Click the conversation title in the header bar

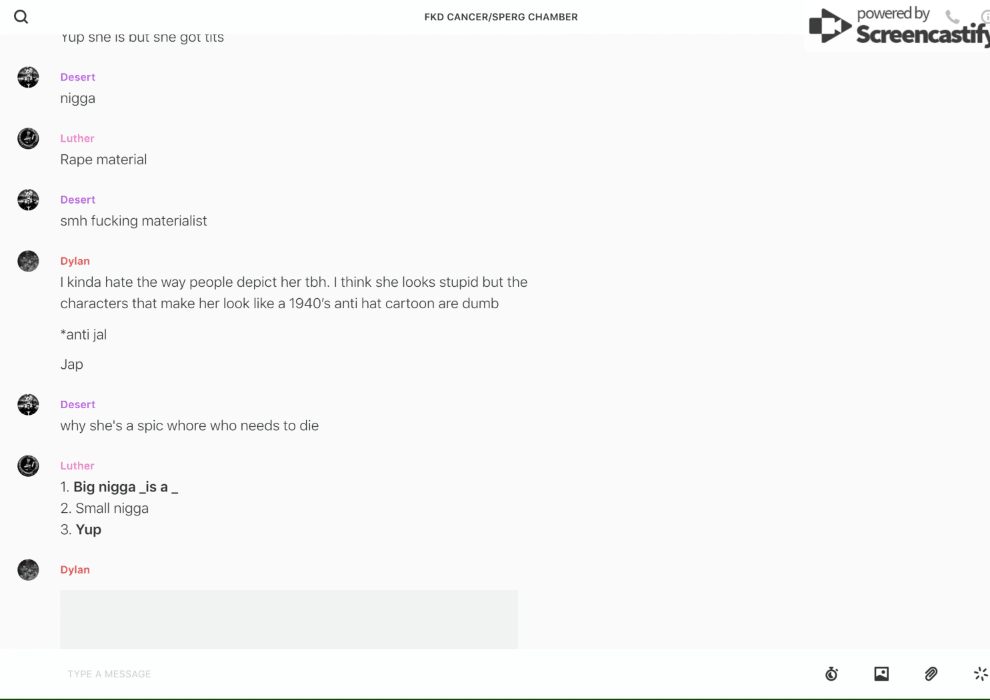click(501, 17)
